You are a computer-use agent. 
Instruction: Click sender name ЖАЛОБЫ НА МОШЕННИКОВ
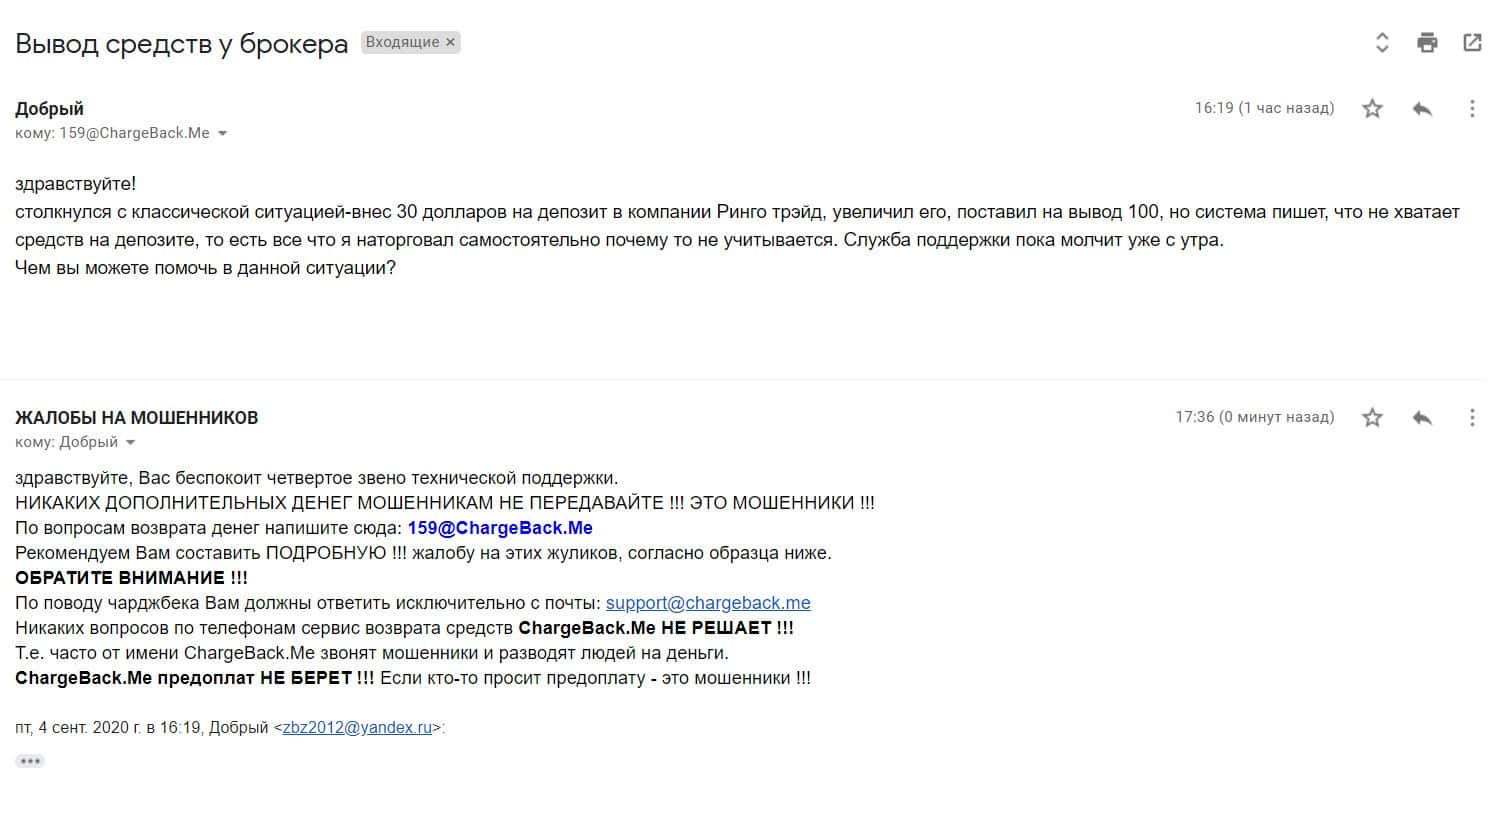click(x=136, y=418)
